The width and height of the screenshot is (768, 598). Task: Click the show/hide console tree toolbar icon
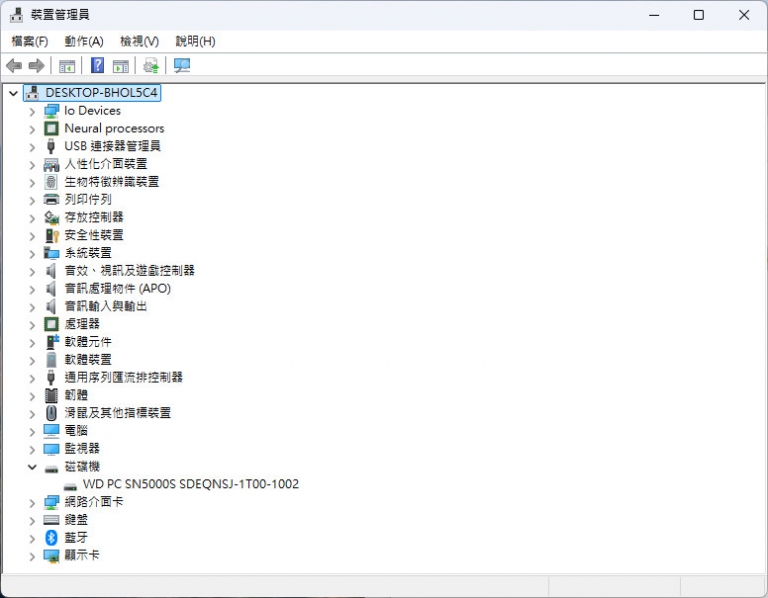click(x=67, y=66)
